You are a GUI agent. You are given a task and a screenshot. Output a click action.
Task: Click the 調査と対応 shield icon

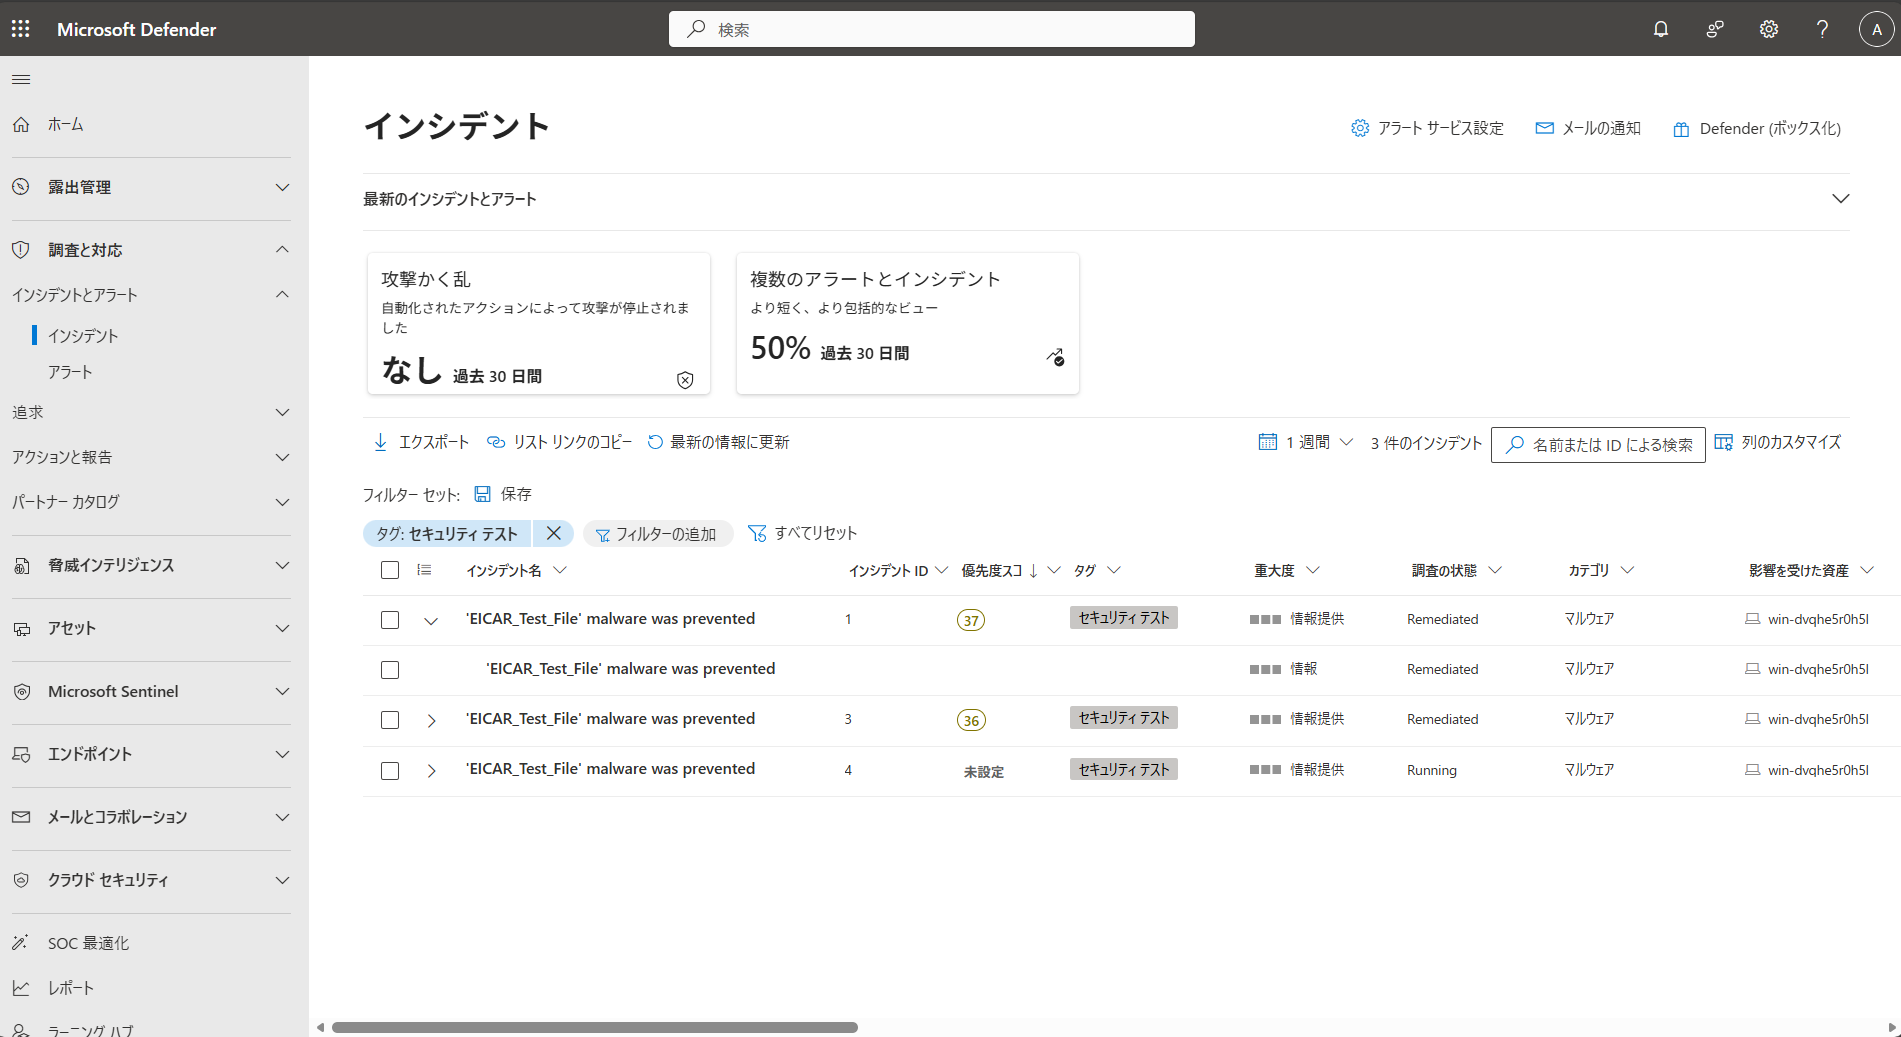[x=21, y=250]
